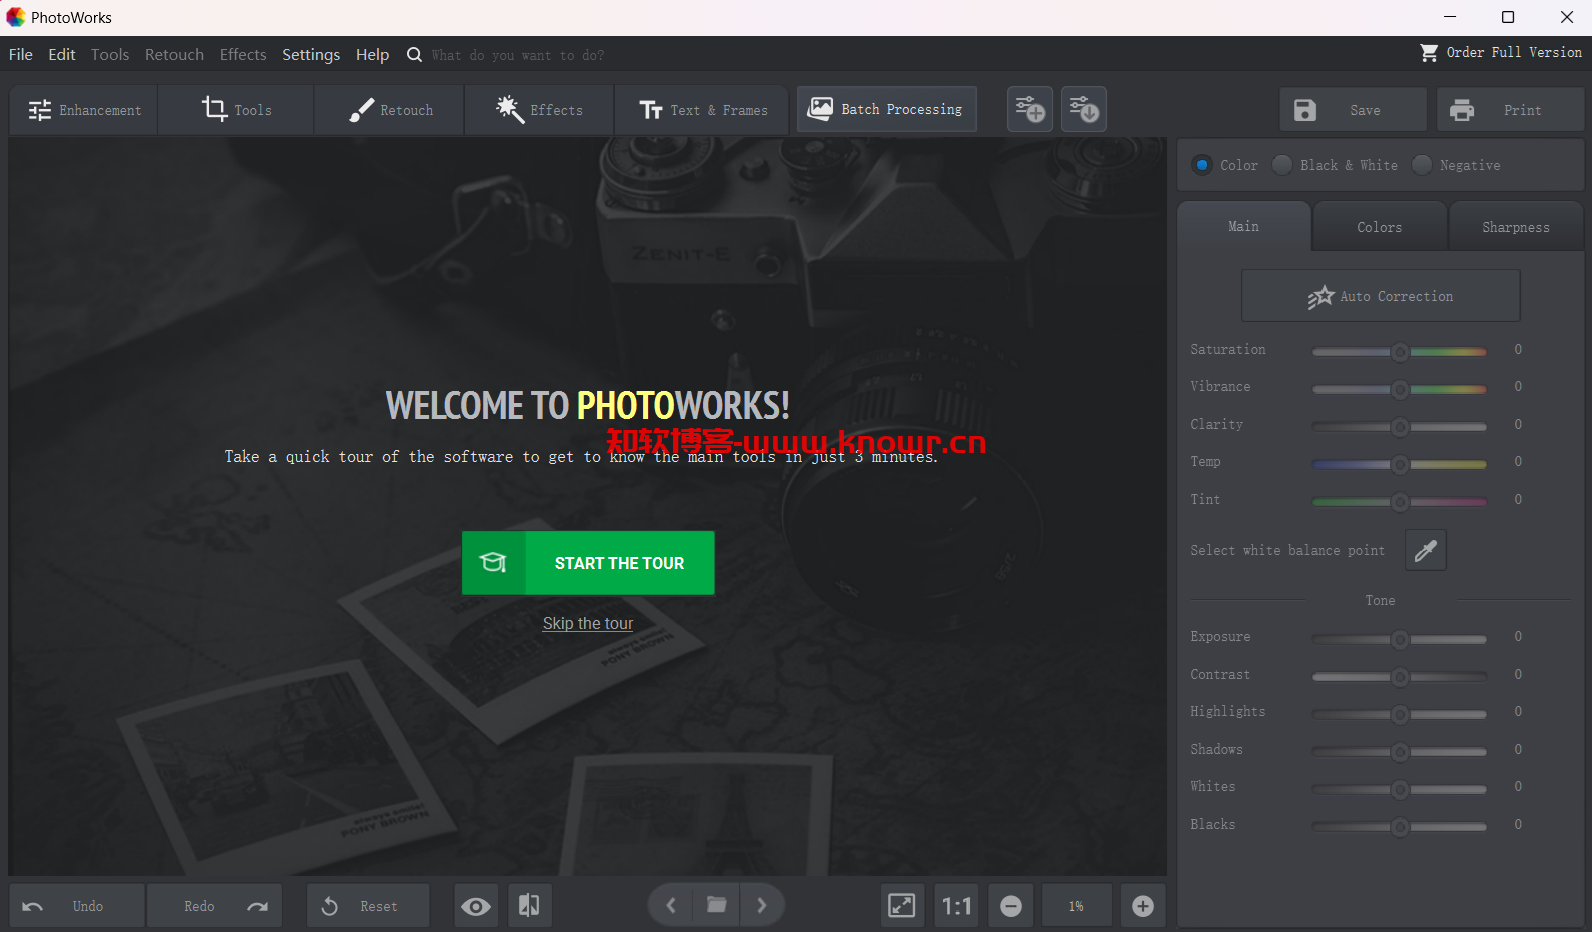Pick the white balance eyedropper tool
This screenshot has height=932, width=1592.
1426,550
